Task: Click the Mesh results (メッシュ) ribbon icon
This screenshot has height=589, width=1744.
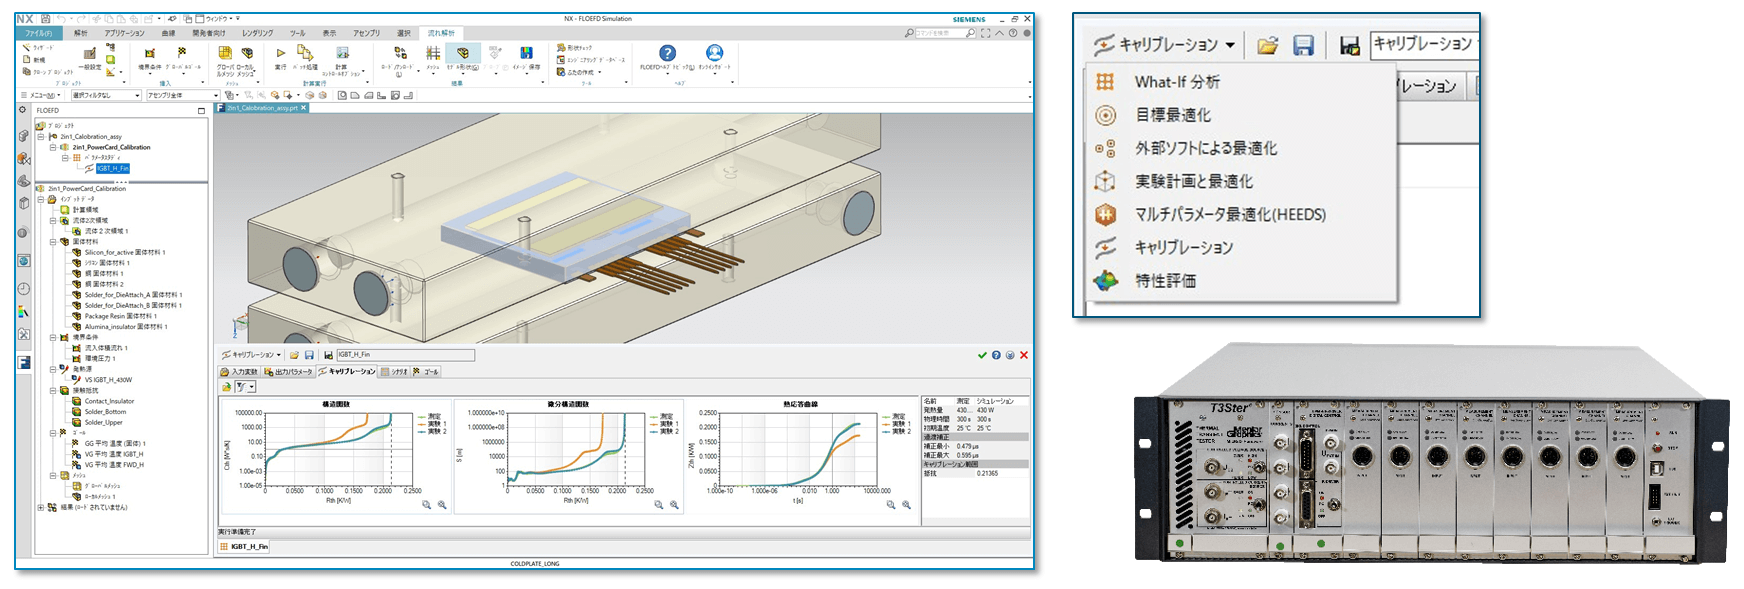Action: pyautogui.click(x=433, y=53)
